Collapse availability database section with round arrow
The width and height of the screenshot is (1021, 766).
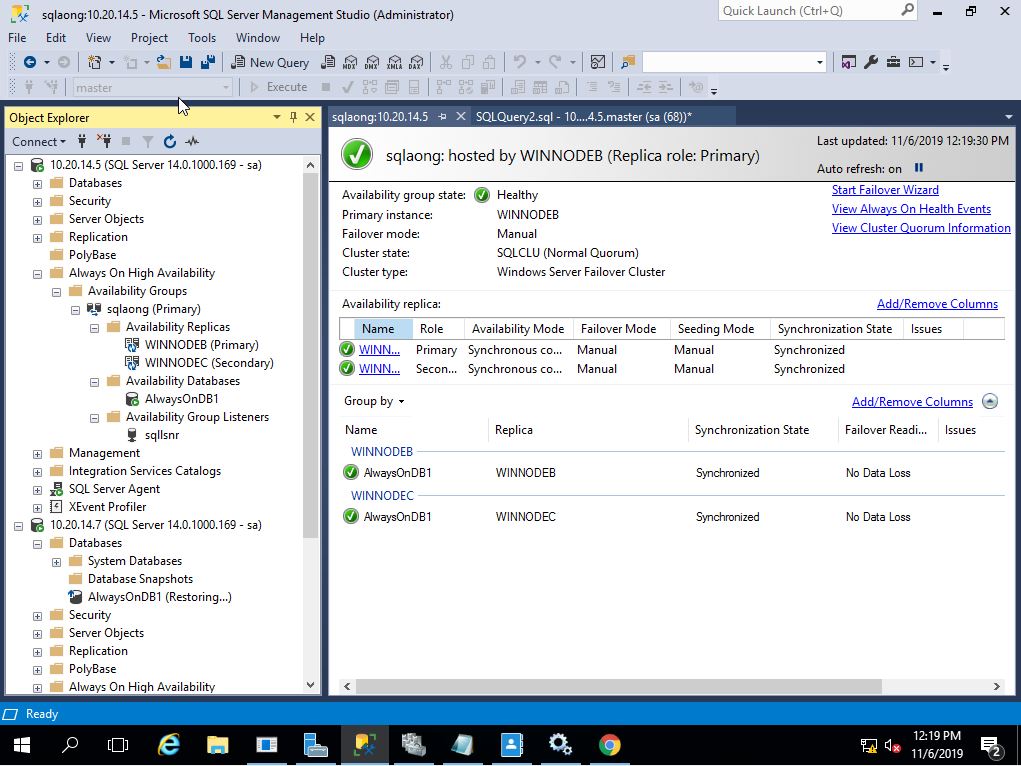tap(990, 401)
